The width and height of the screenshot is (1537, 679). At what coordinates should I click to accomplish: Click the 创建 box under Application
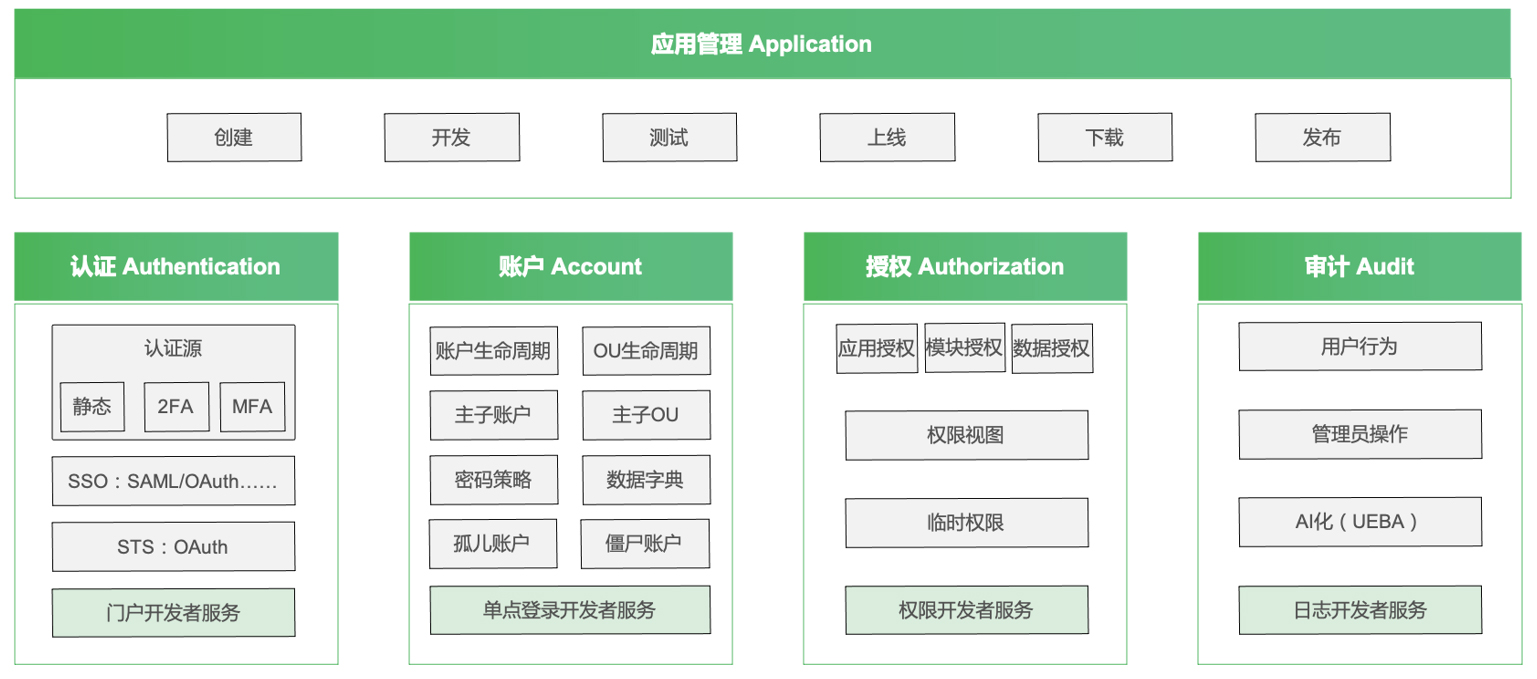234,137
